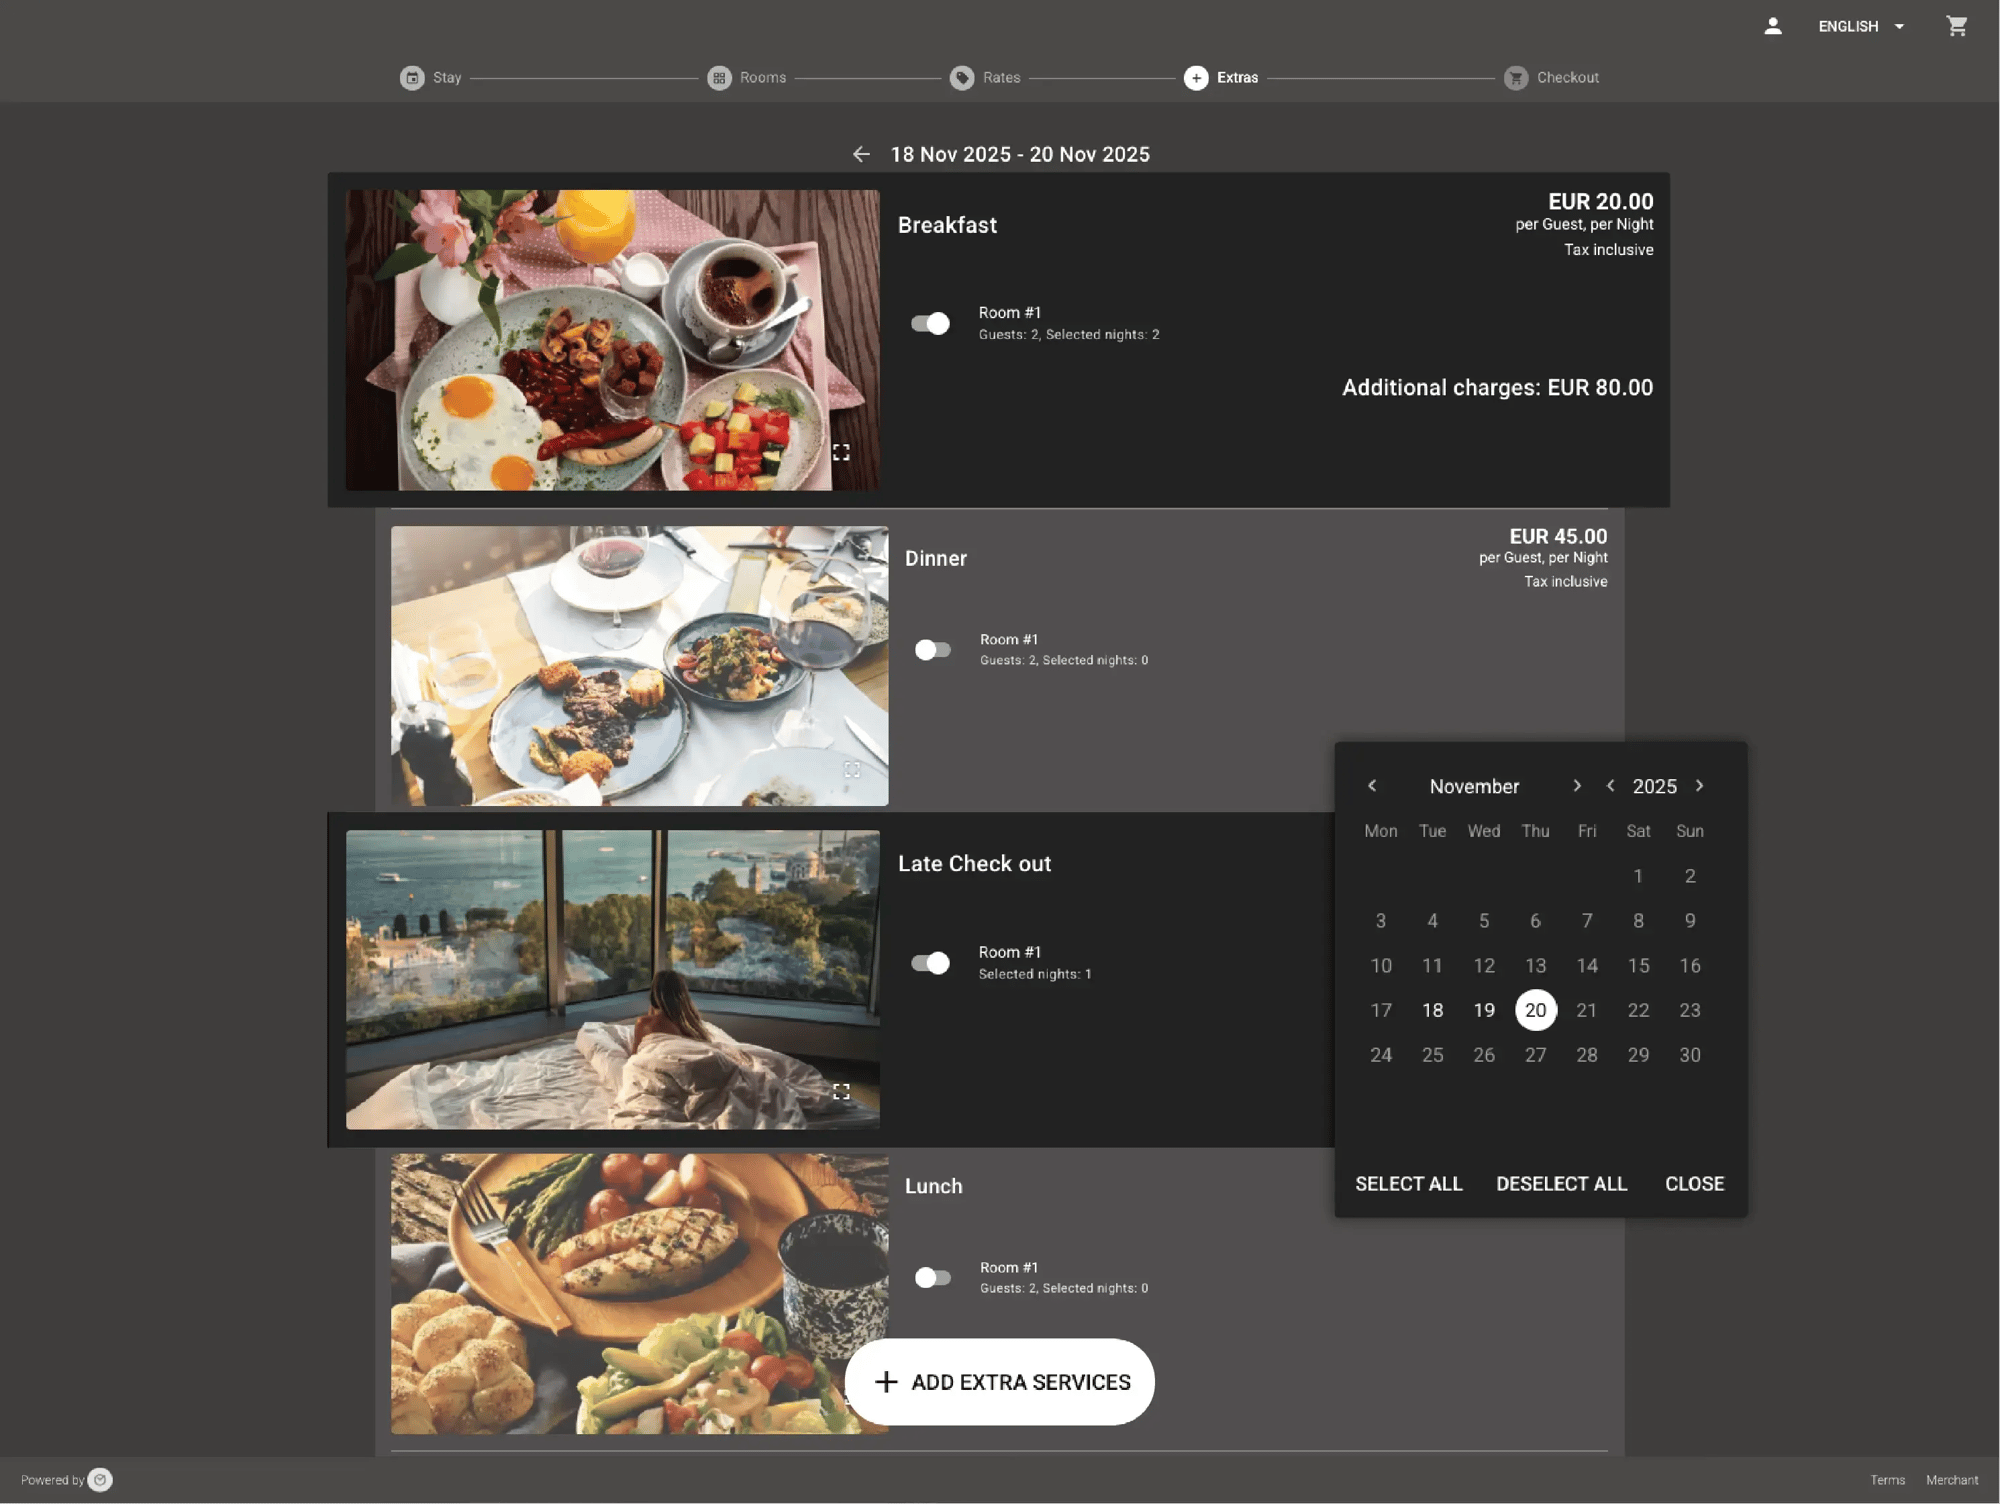Click the user account icon
2000x1504 pixels.
point(1773,26)
